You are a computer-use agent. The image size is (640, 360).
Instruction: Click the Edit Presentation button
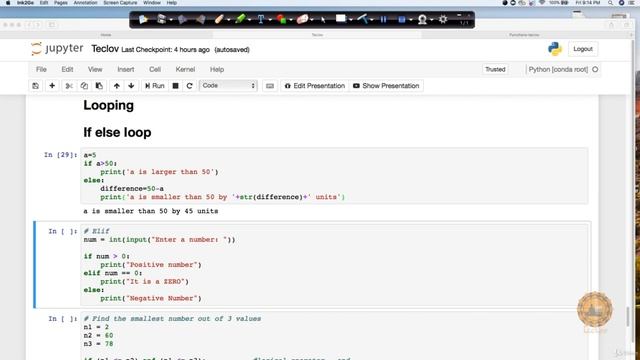point(315,86)
